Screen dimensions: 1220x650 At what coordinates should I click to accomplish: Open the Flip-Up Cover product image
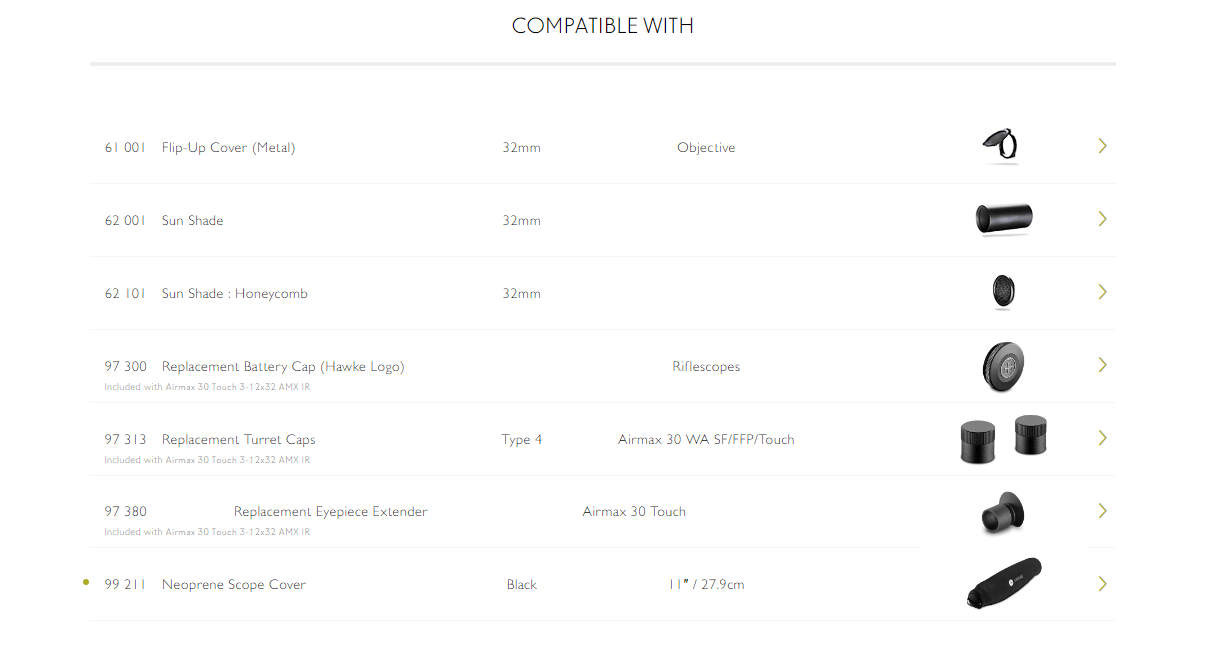click(1001, 146)
